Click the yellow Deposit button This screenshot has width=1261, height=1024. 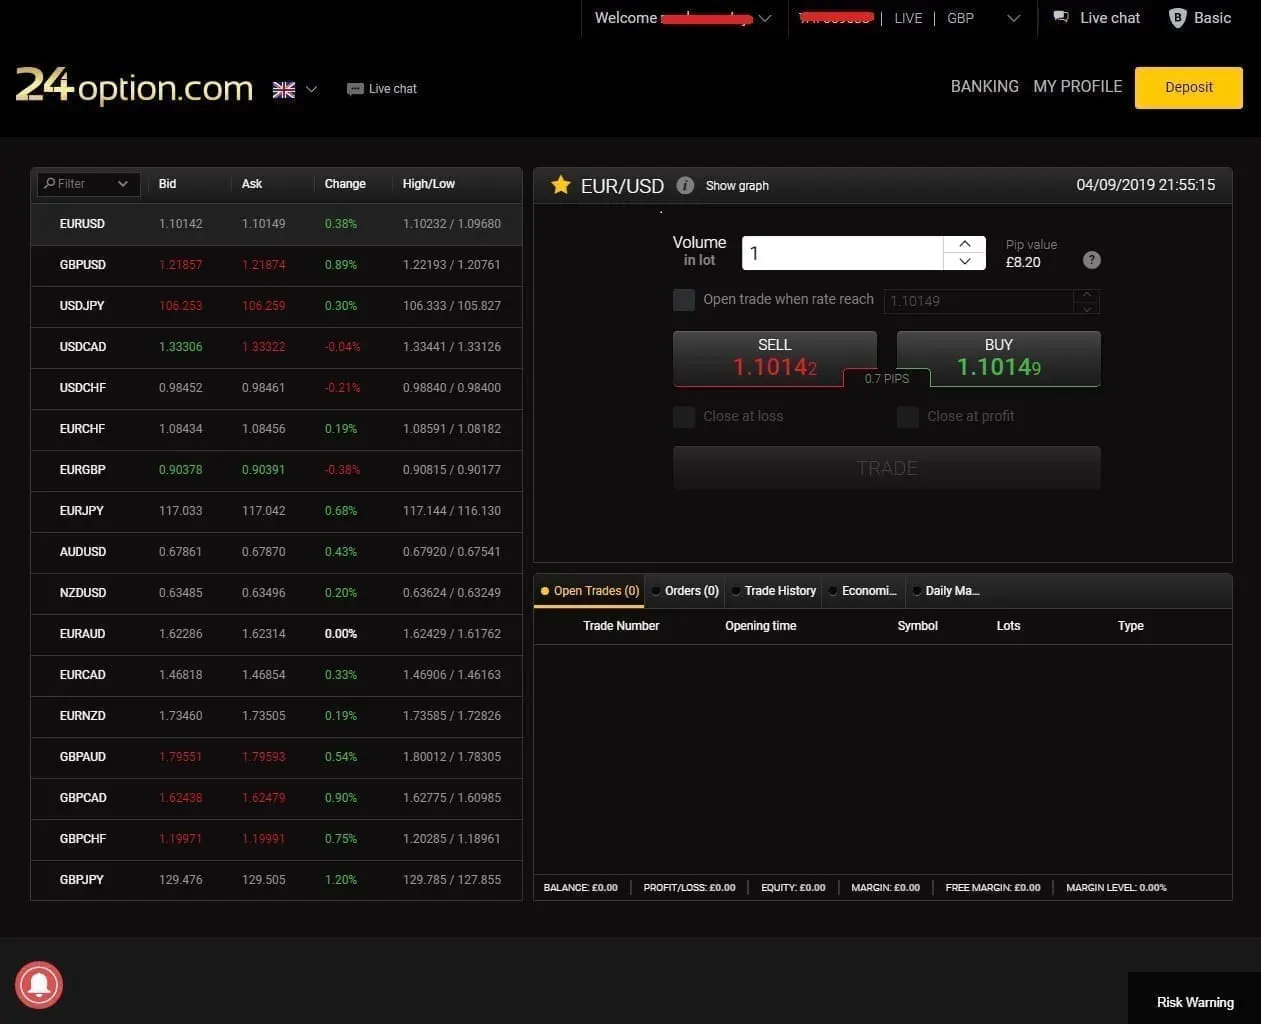pos(1189,87)
